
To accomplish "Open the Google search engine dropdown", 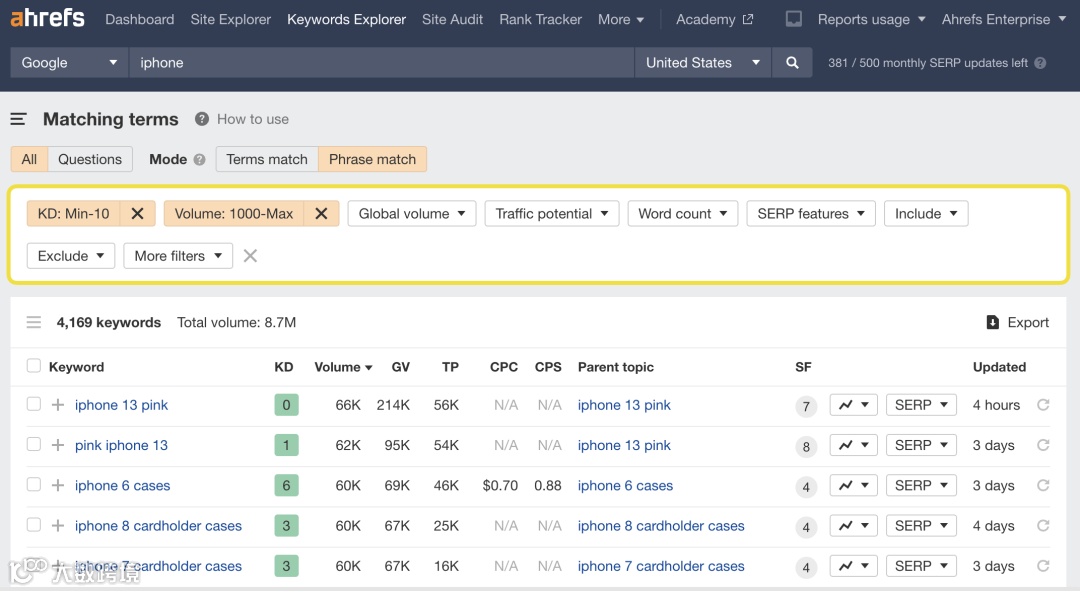I will pos(69,63).
